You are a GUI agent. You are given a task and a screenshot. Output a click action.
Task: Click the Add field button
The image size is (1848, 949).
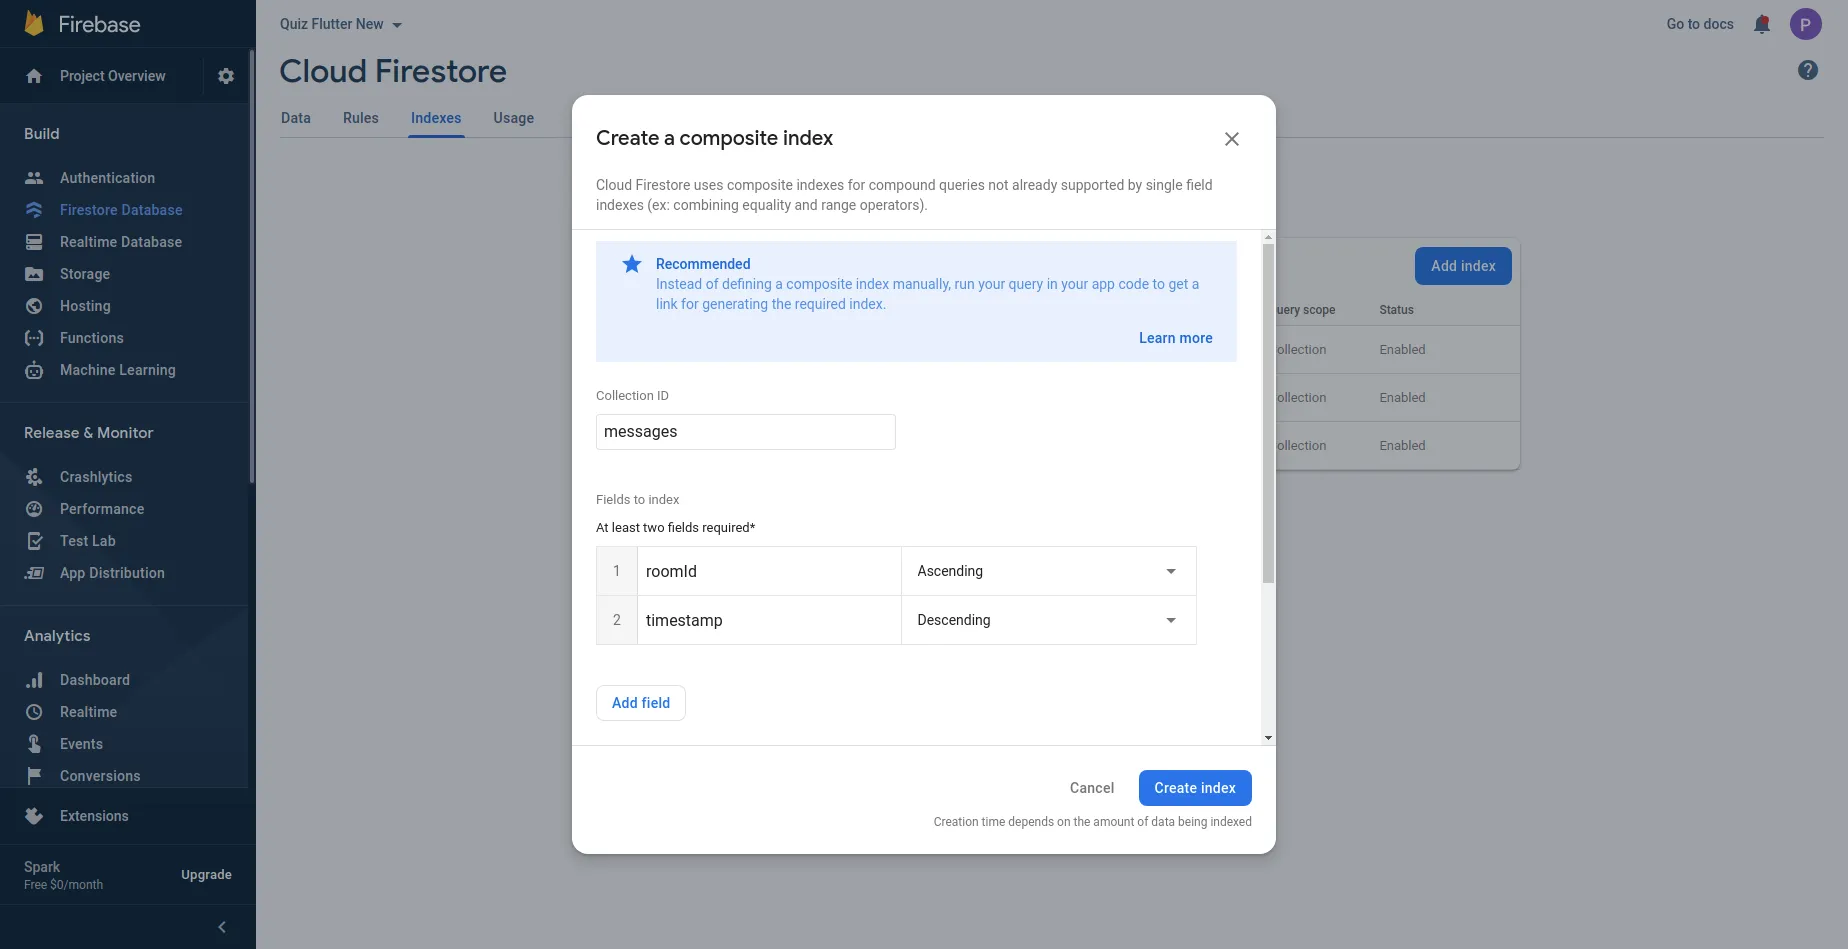(x=641, y=703)
